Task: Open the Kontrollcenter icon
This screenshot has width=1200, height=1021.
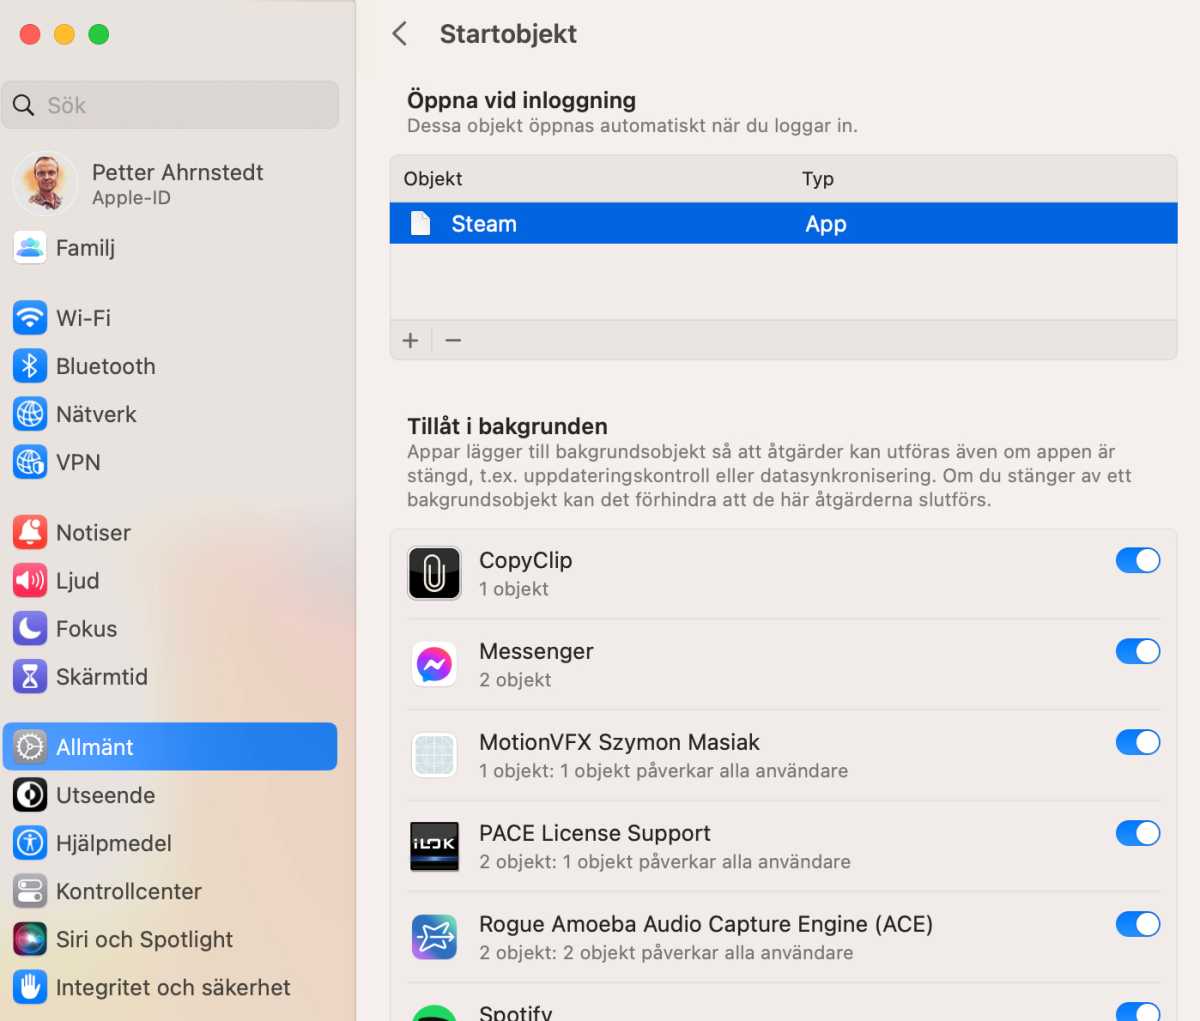Action: pyautogui.click(x=30, y=891)
